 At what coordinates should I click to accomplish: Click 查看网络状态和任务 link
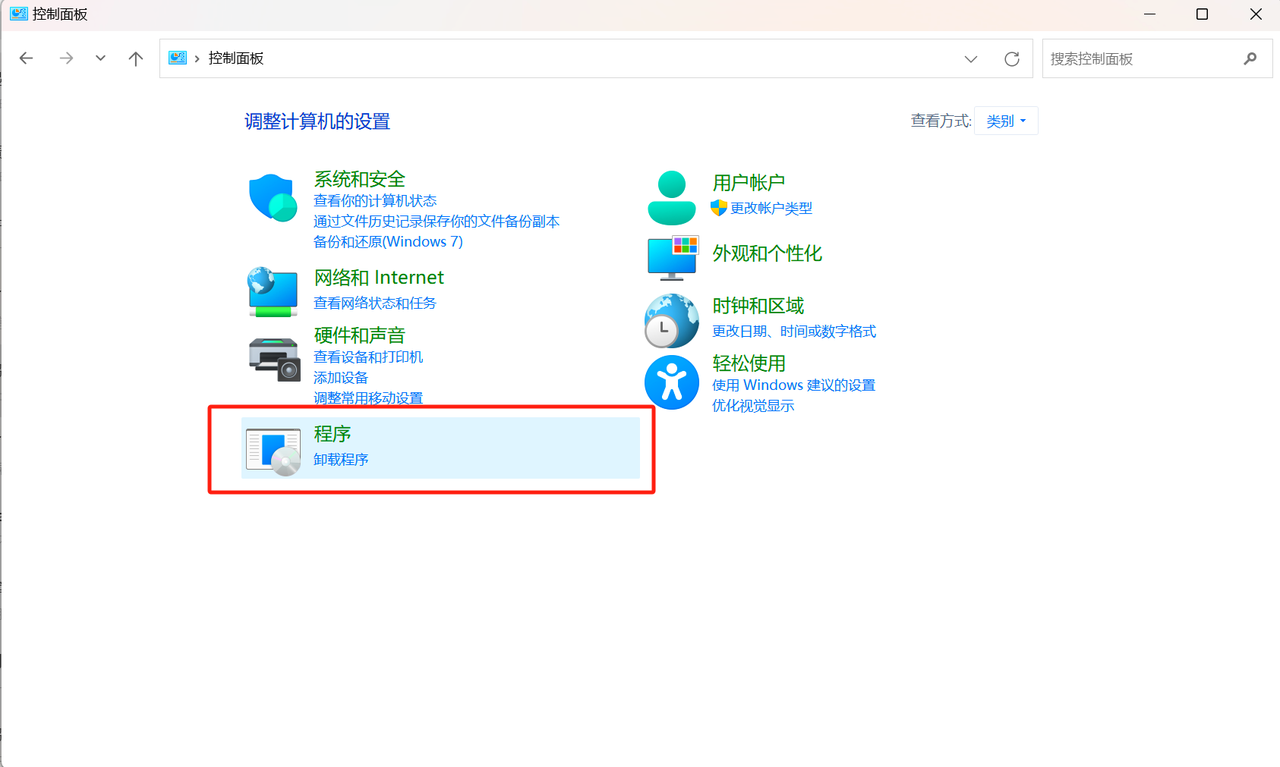coord(375,303)
